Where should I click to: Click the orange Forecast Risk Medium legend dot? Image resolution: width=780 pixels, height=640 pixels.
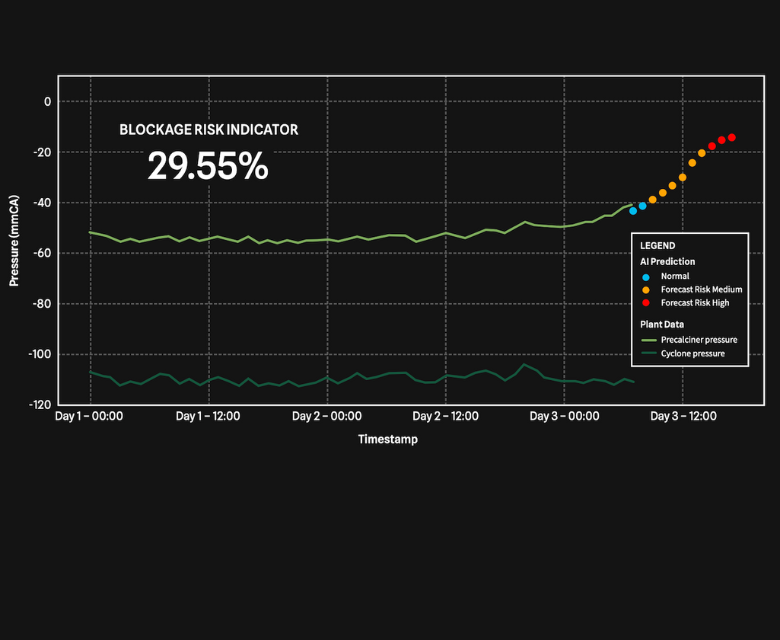(x=646, y=289)
